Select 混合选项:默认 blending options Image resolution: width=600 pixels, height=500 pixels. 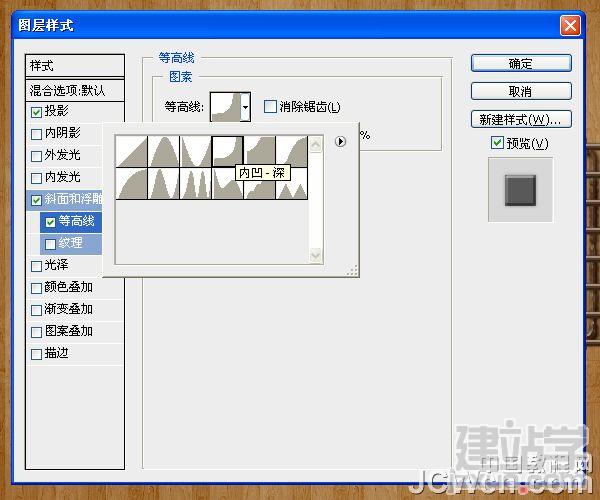coord(75,91)
